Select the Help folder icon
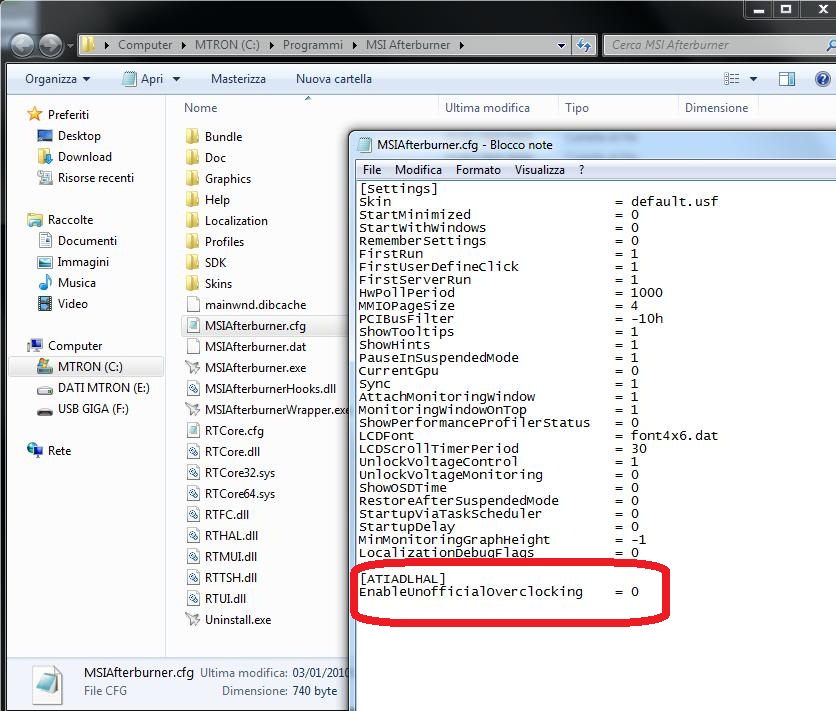This screenshot has width=836, height=711. (192, 200)
